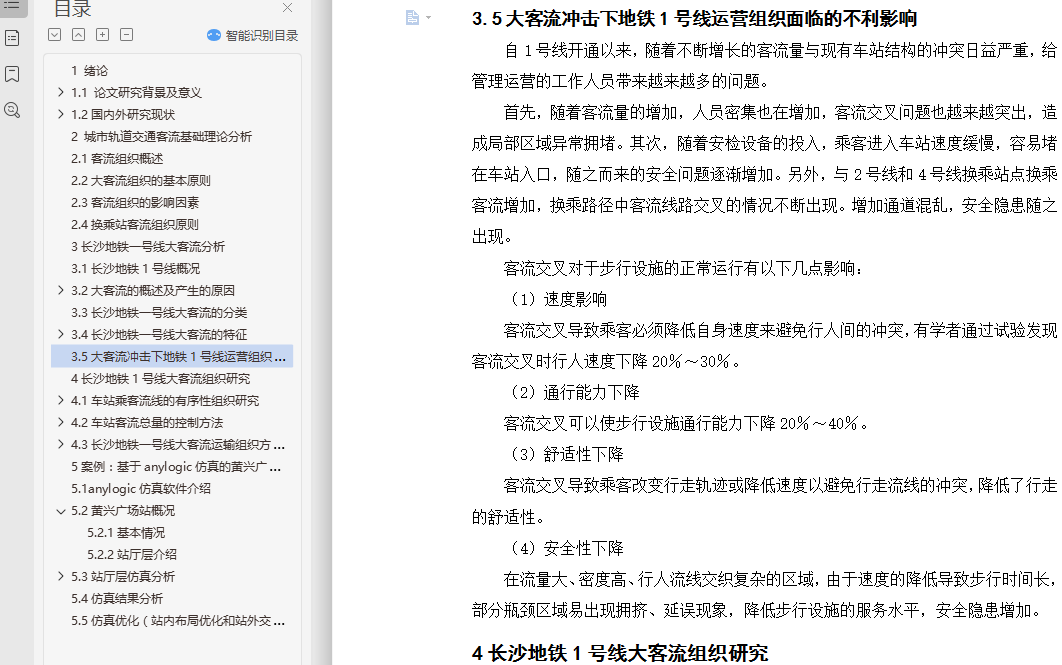Screen dimensions: 1062x665
Task: Close the 目录 panel
Action: point(287,7)
